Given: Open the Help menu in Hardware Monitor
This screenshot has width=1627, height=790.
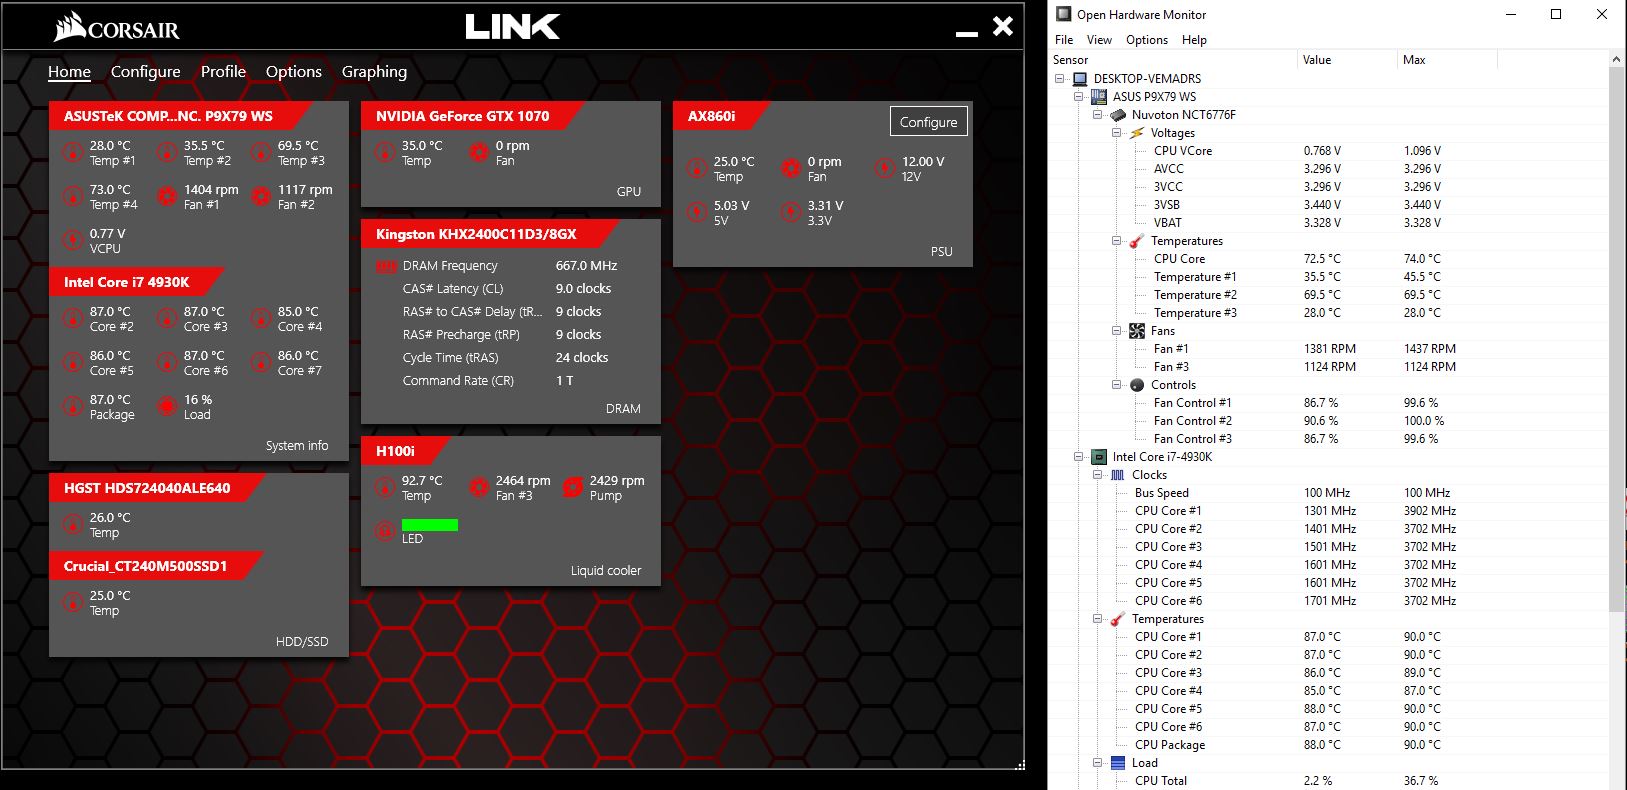Looking at the screenshot, I should (x=1194, y=40).
